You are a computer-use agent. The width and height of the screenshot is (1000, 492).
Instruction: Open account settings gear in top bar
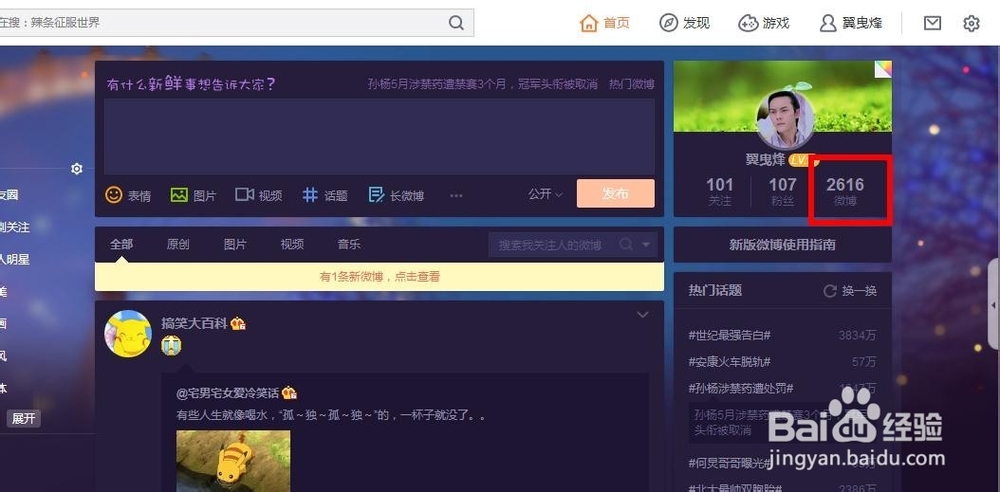click(x=971, y=24)
